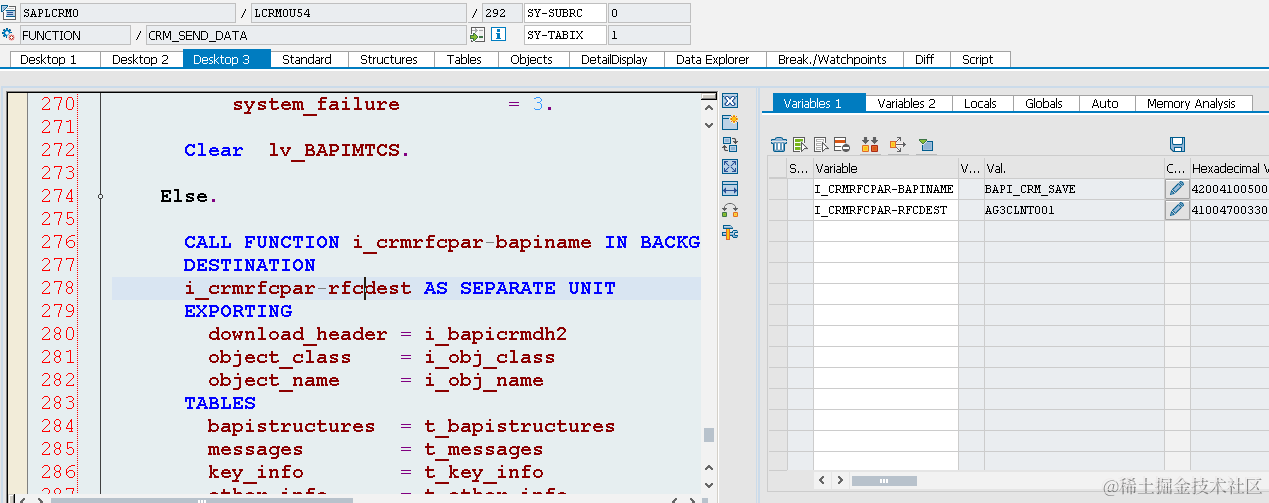Click line number 278 in the gutter
This screenshot has height=503, width=1269.
coord(58,288)
